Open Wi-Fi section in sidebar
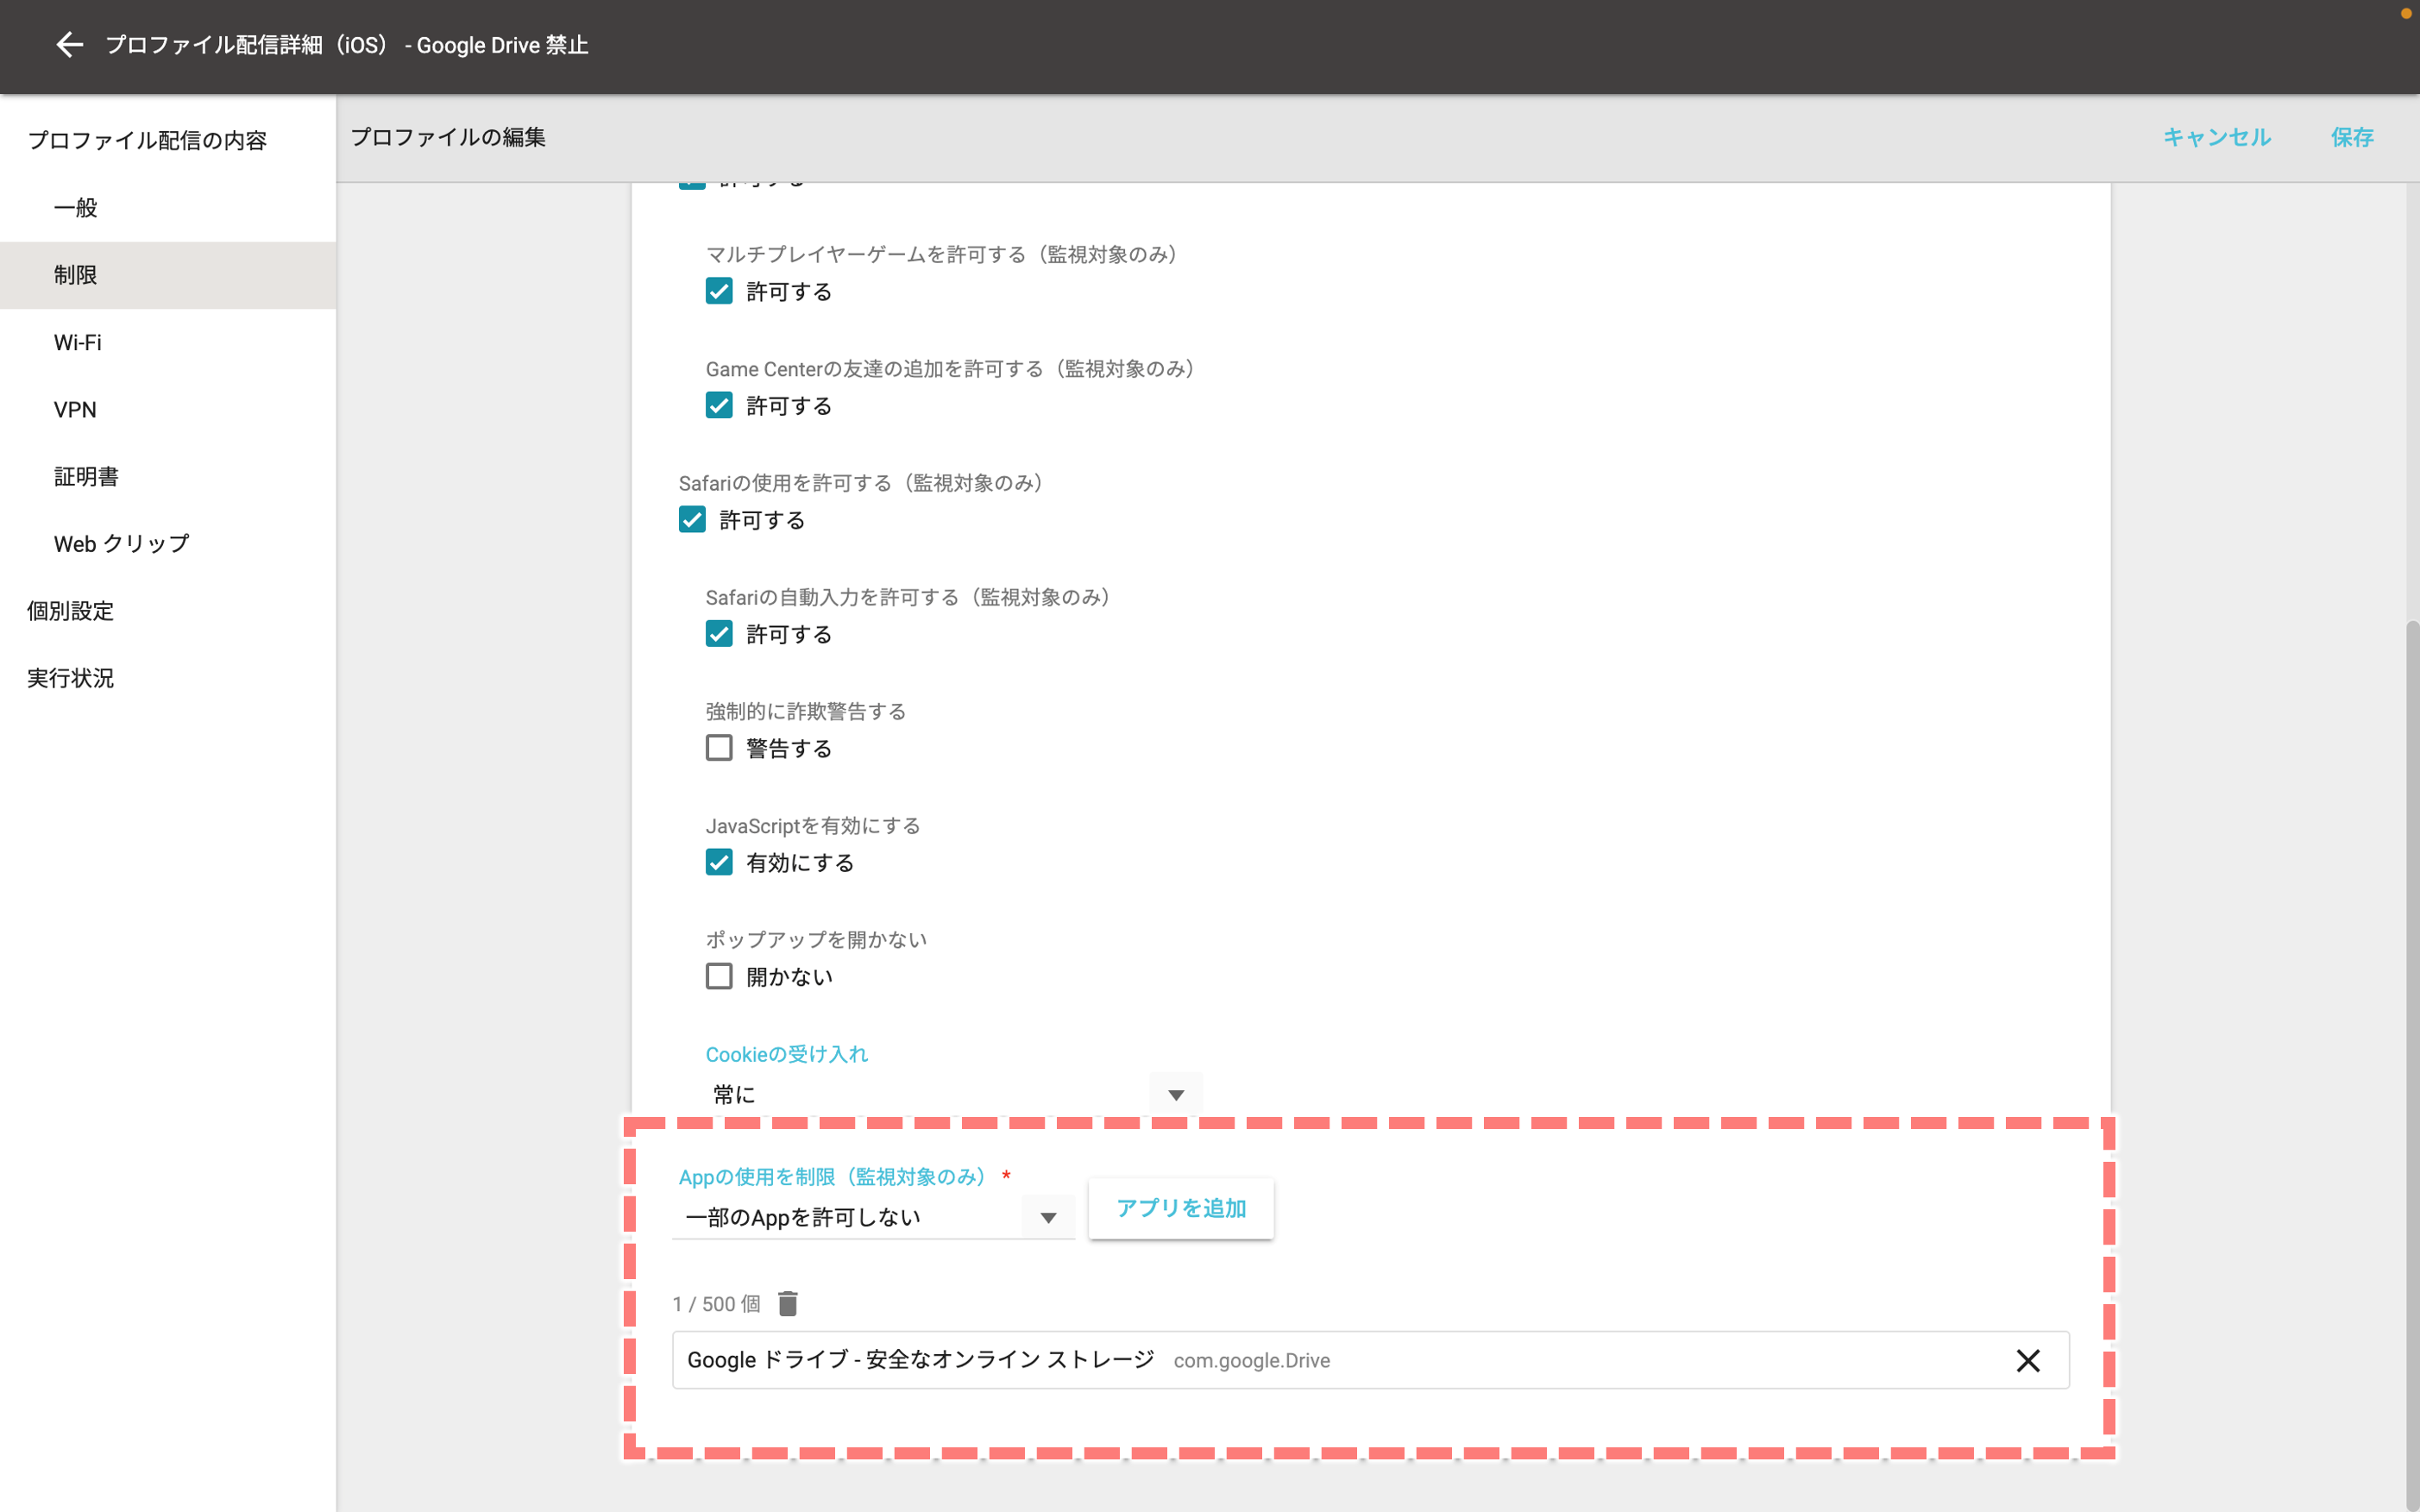Screen dimensions: 2420x1512 tap(168, 342)
